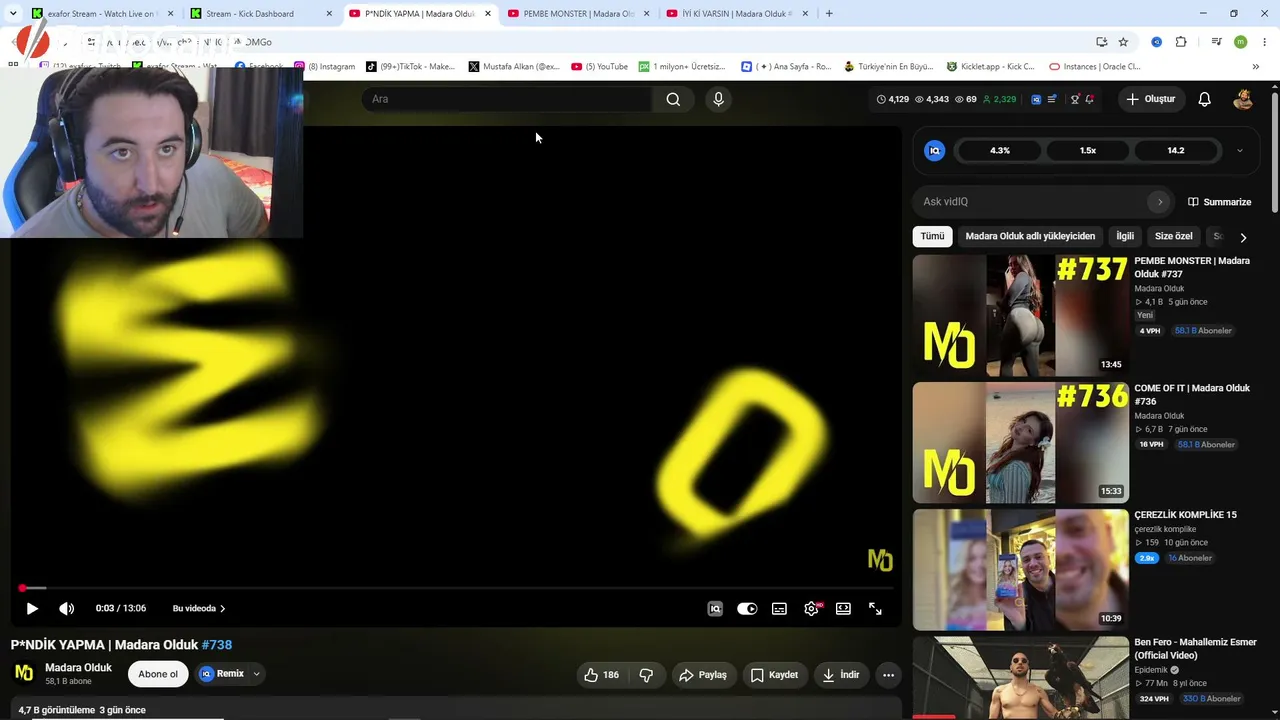This screenshot has width=1280, height=720.
Task: Expand the vidIQ stats panel chevron
Action: click(1240, 151)
